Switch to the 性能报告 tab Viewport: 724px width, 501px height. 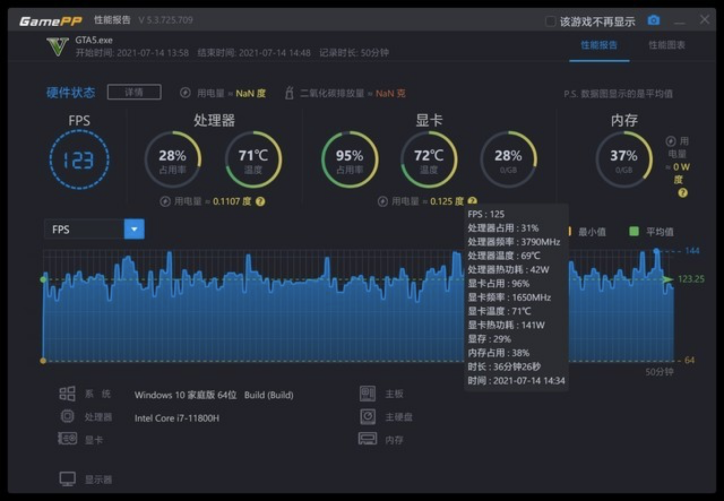point(600,45)
